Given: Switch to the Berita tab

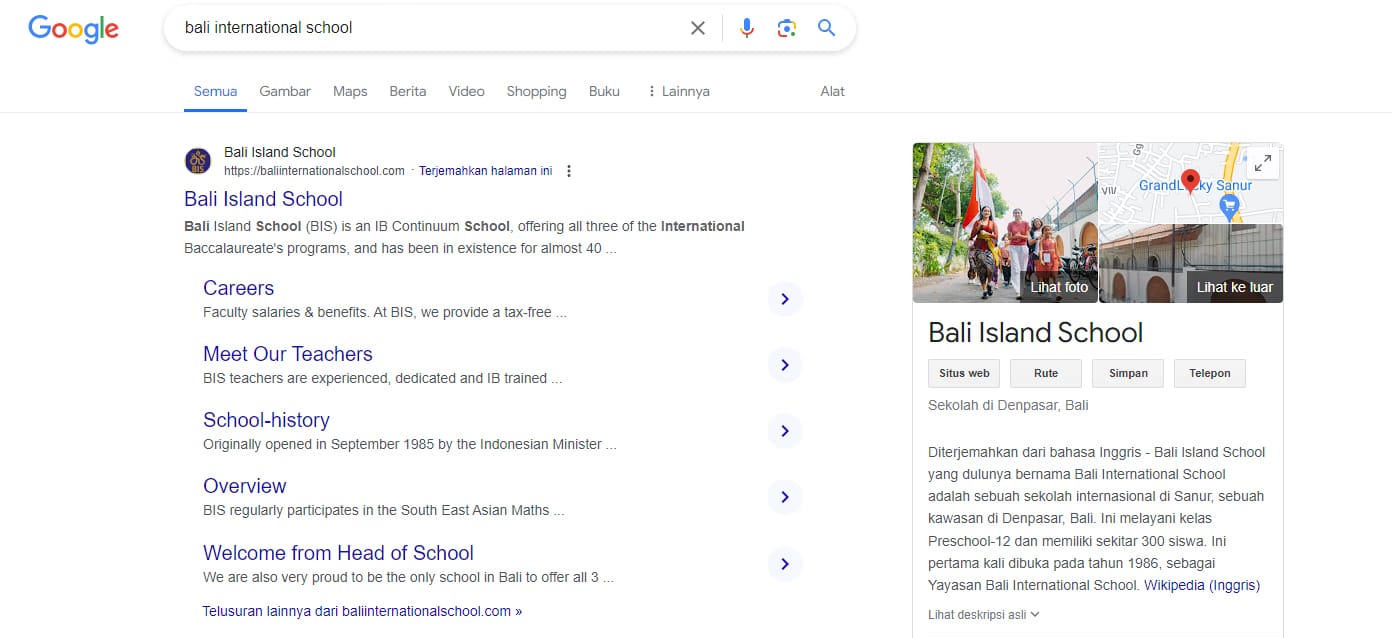Looking at the screenshot, I should click(x=408, y=91).
